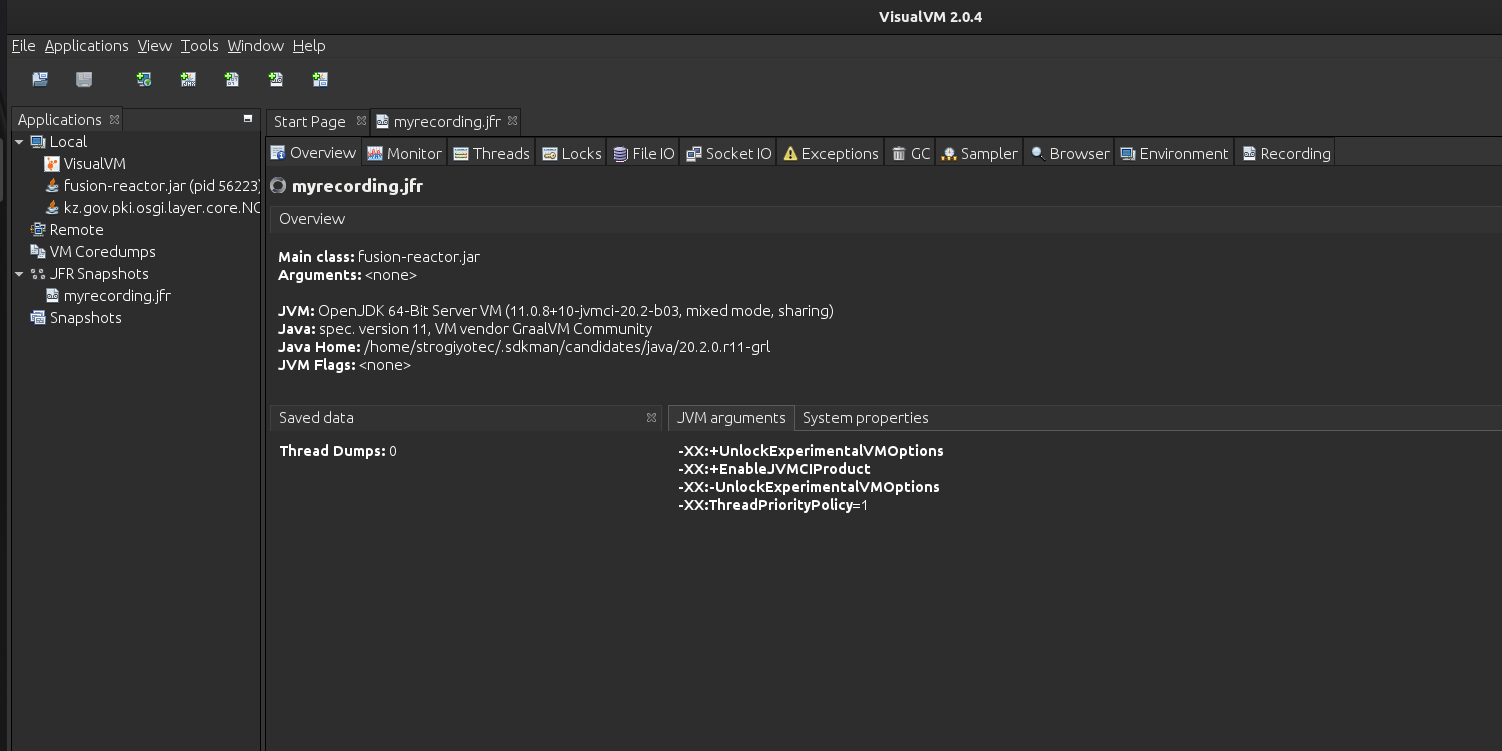Open the Monitor tab
This screenshot has width=1502, height=751.
pyautogui.click(x=404, y=153)
